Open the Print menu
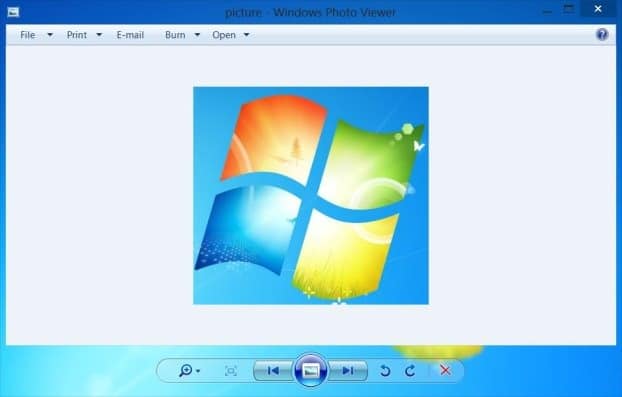622x397 pixels. click(x=77, y=35)
